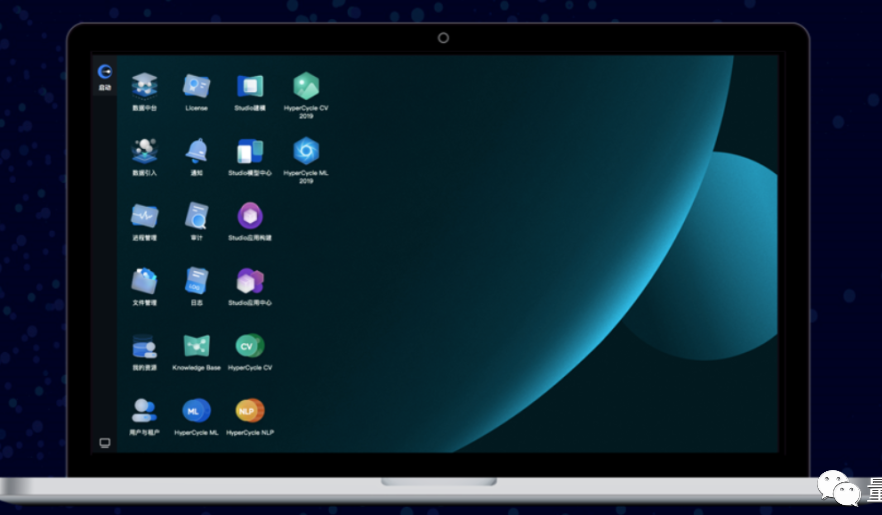Launch Studio应用构建 app builder
The height and width of the screenshot is (515, 882).
pyautogui.click(x=250, y=216)
